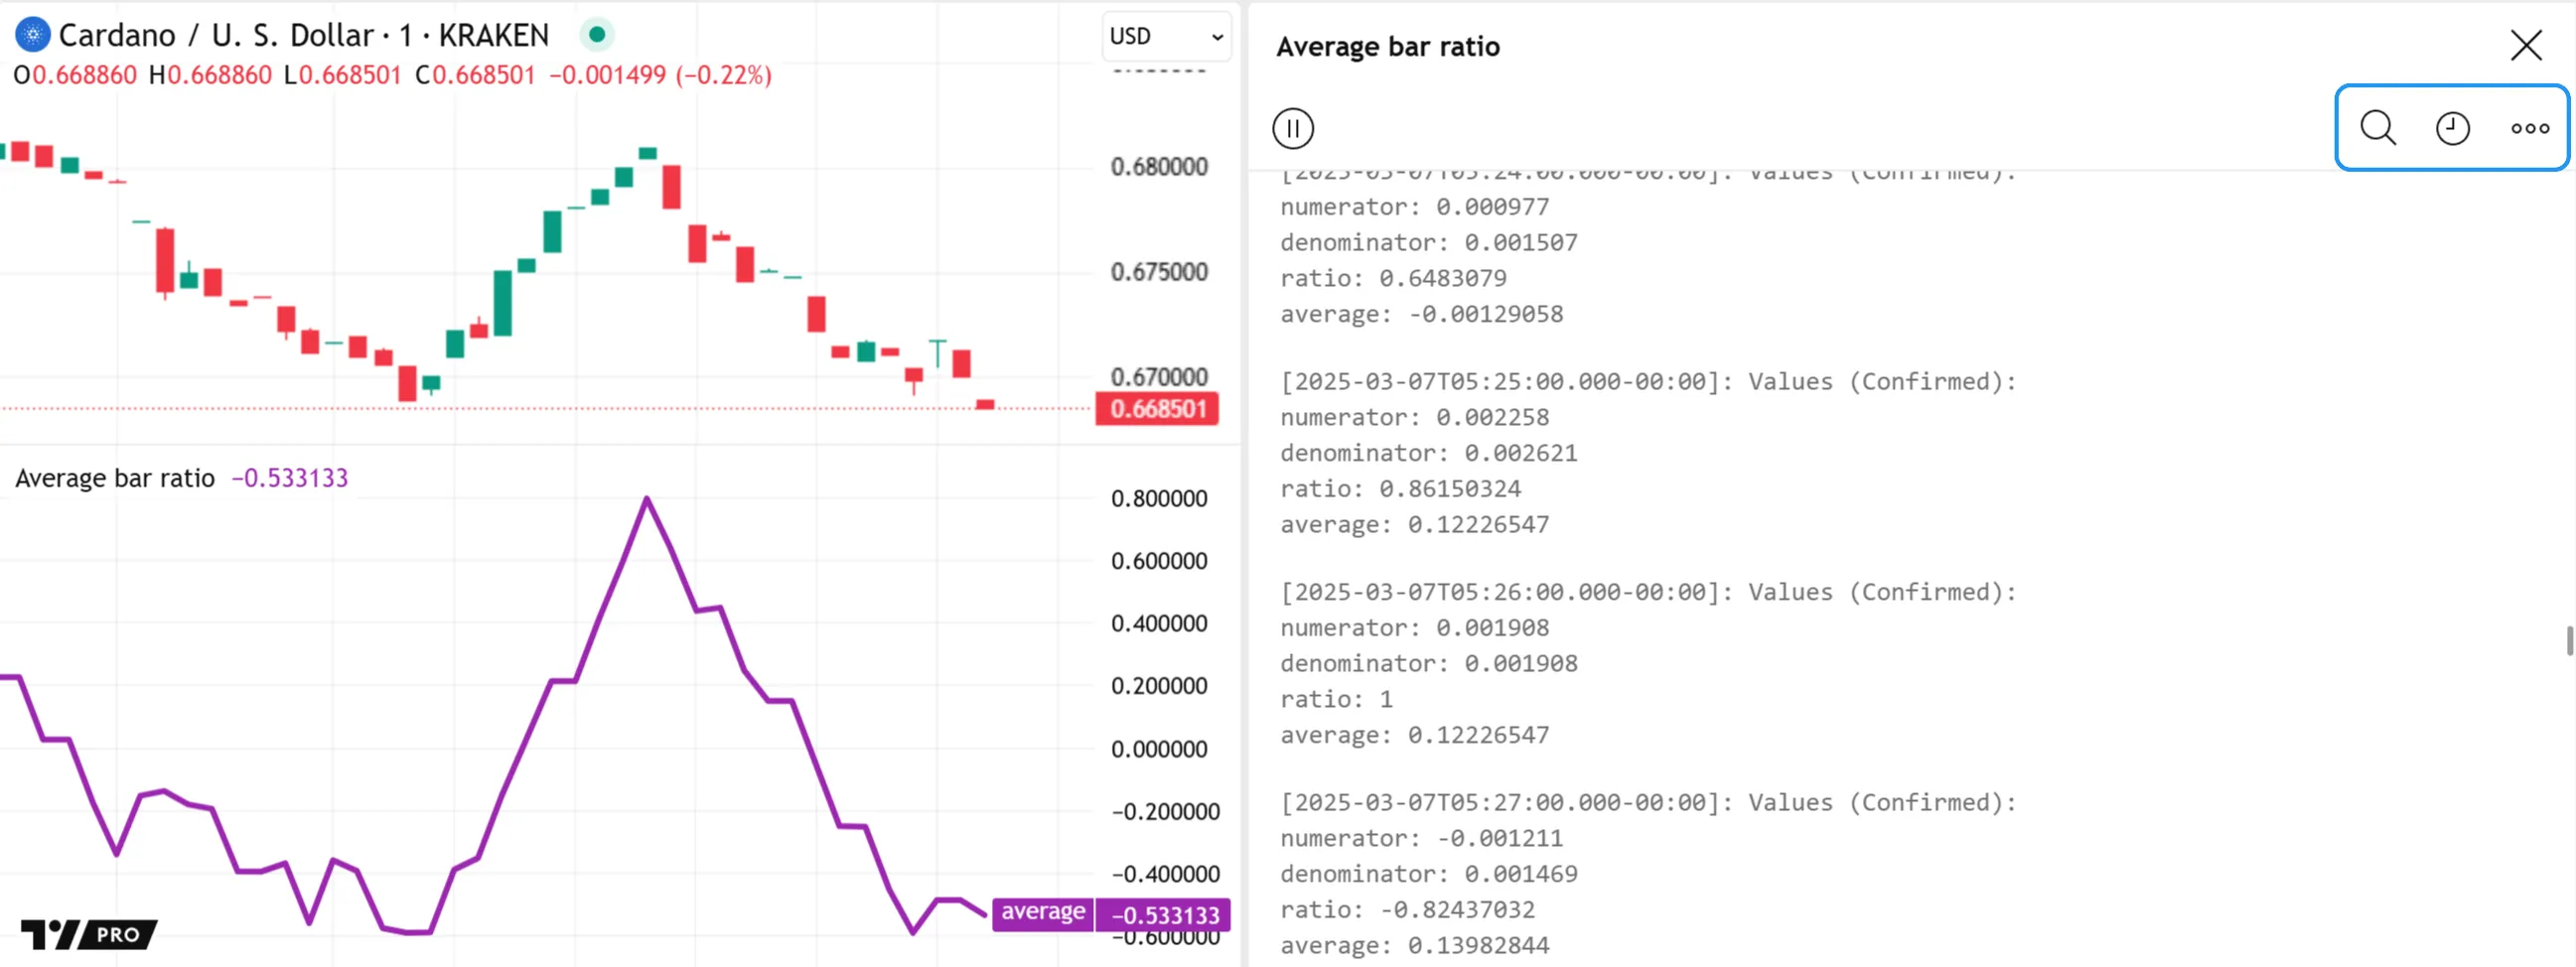
Task: Select the 05:25:00 confirmed log entry header
Action: point(1647,382)
